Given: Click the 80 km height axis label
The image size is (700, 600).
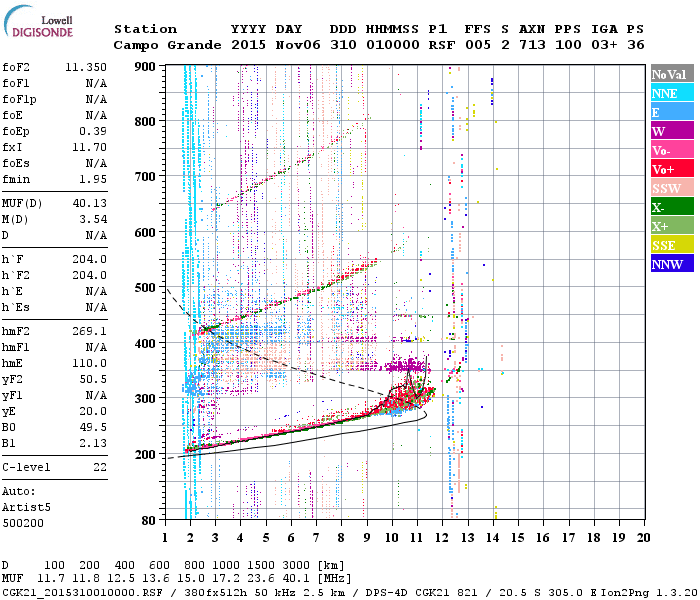Looking at the screenshot, I should click(149, 521).
